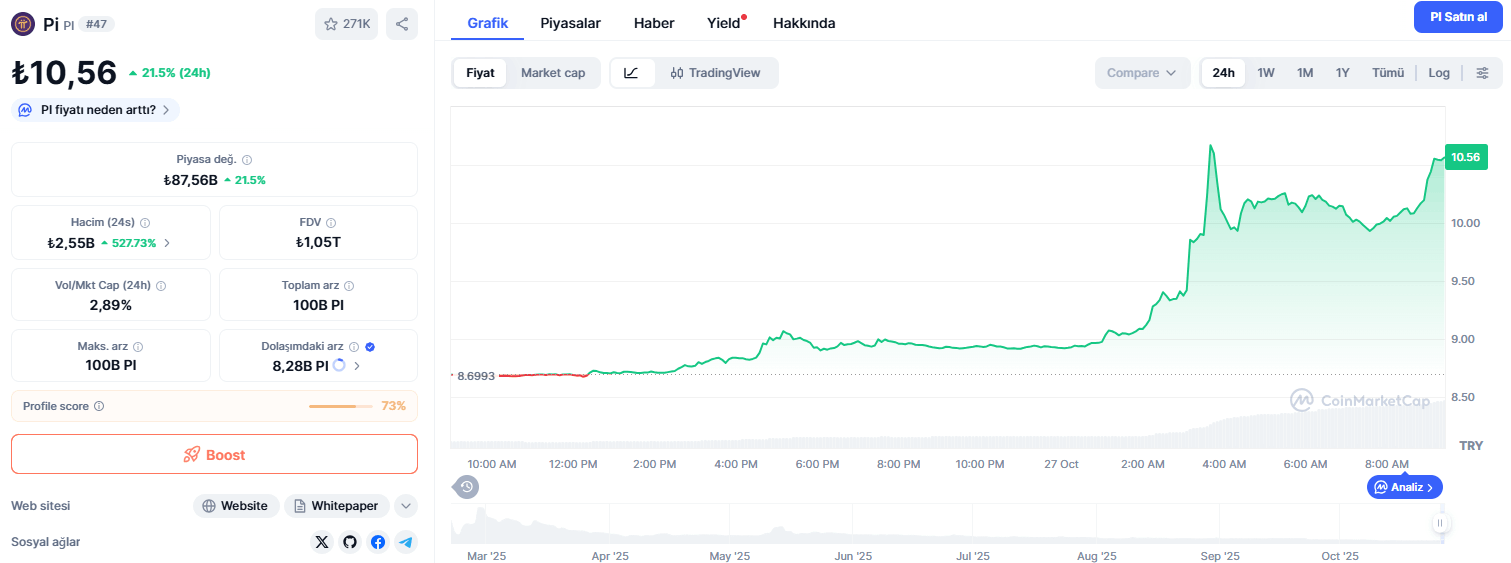Open the Compare dropdown
This screenshot has width=1511, height=563.
[x=1143, y=73]
